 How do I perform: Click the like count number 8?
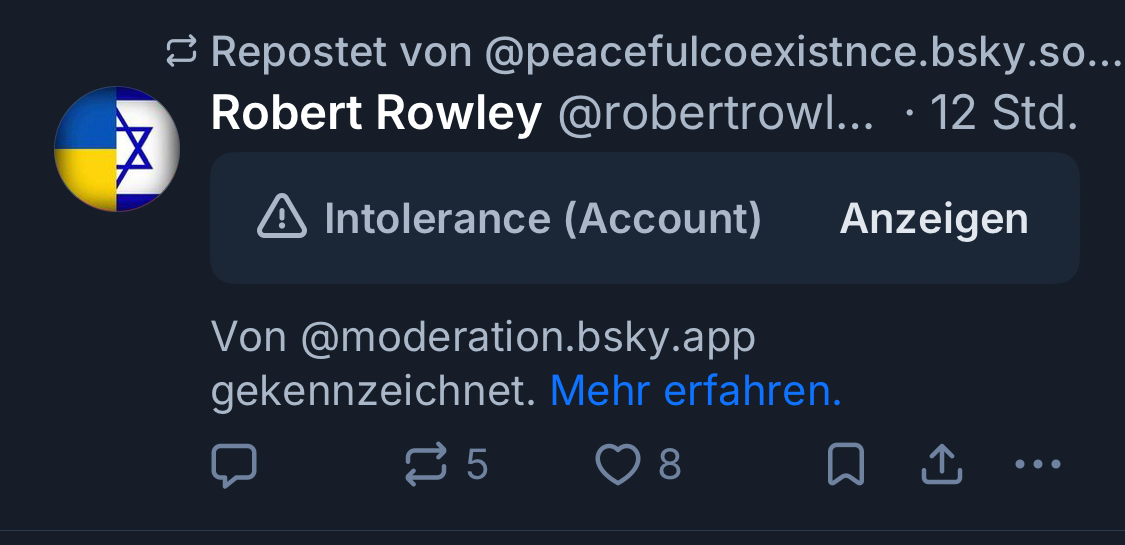point(670,465)
